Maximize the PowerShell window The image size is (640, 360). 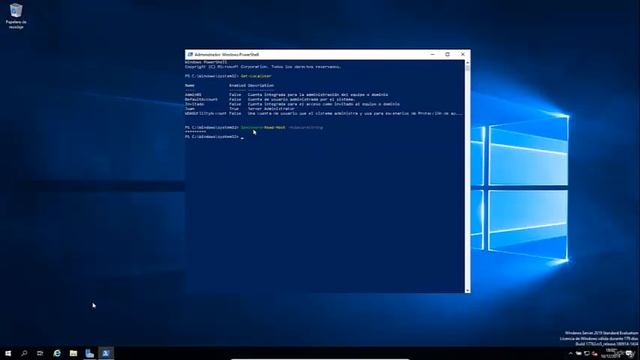[x=447, y=54]
